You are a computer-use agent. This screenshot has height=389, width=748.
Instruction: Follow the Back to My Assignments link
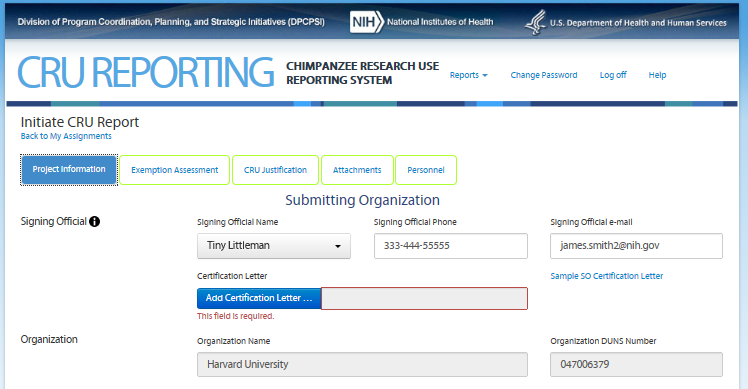66,136
